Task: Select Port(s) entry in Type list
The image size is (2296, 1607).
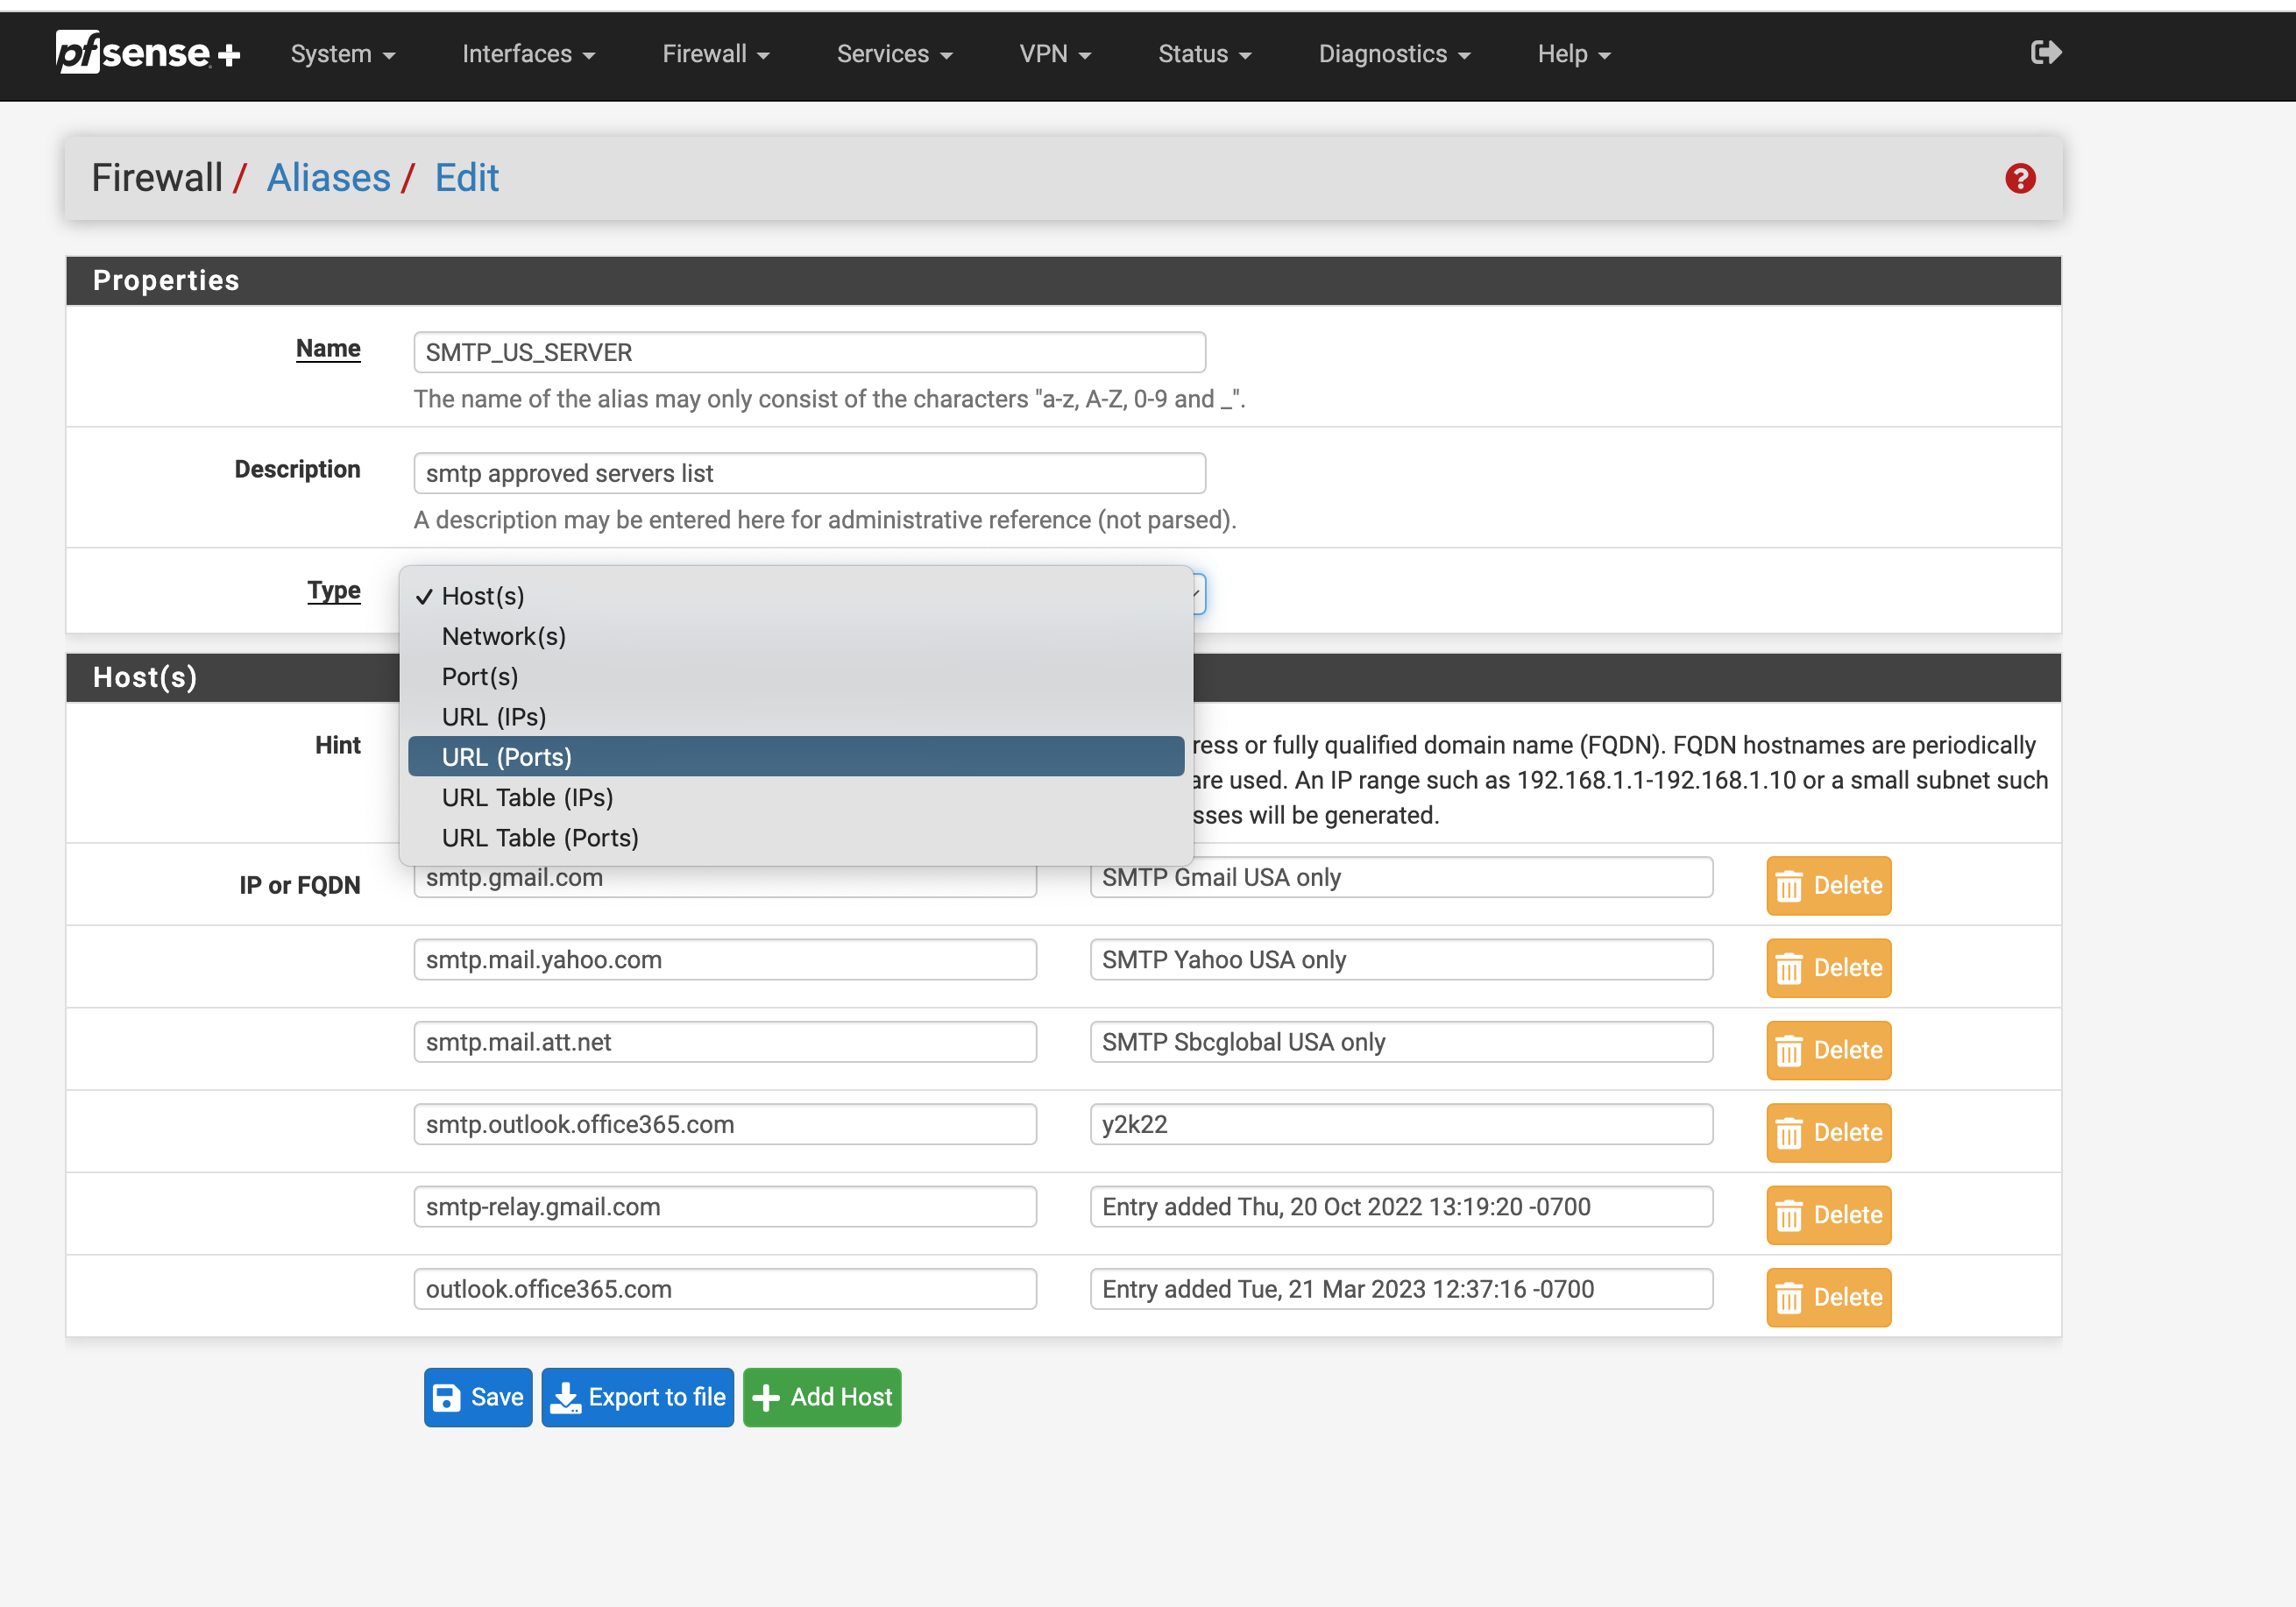Action: [x=479, y=676]
